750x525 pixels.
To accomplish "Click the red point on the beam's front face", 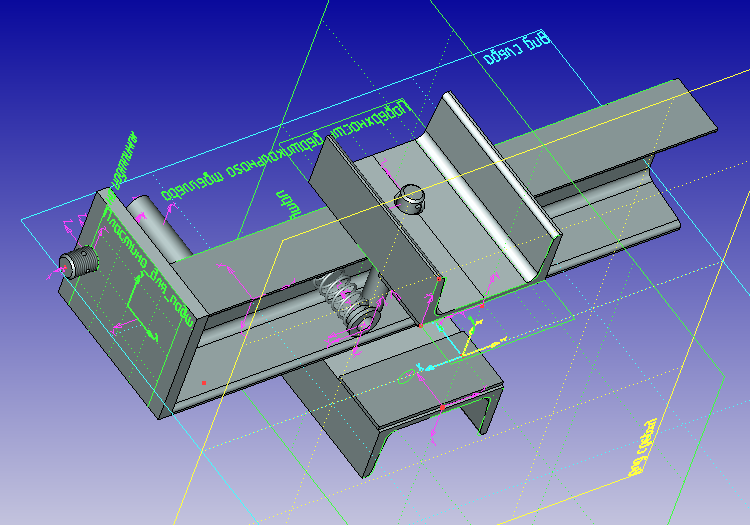I will [203, 383].
